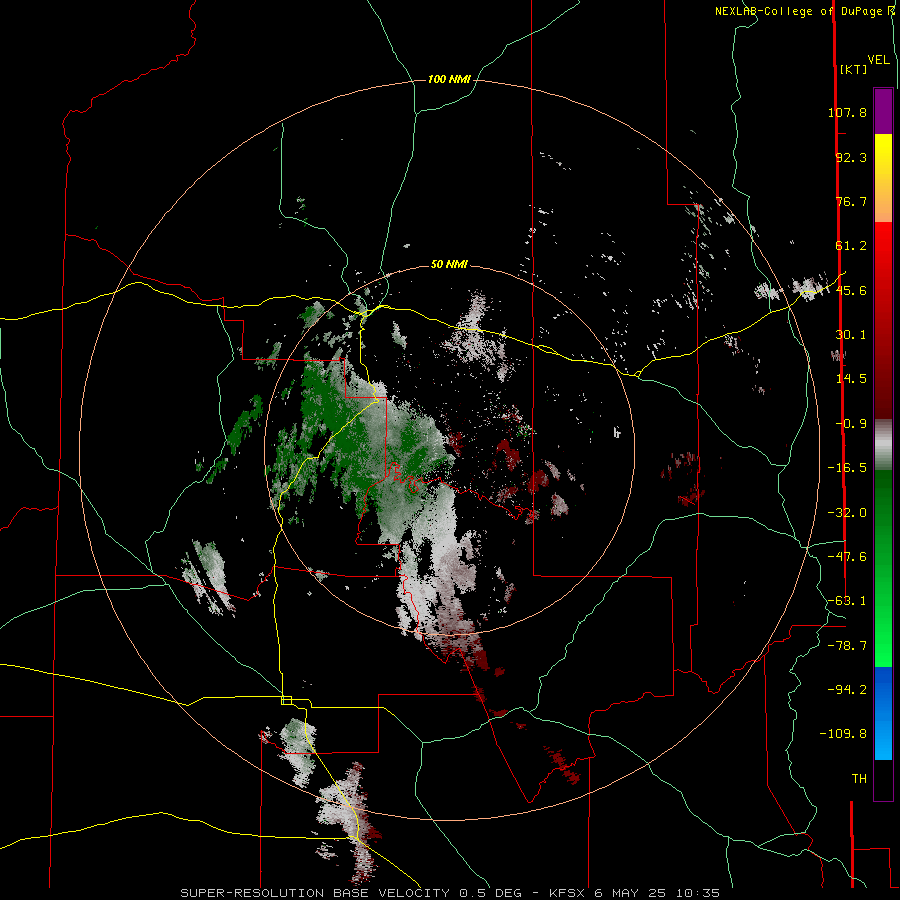Click the -47.6 legend value
Screen dimensions: 900x900
click(x=847, y=557)
